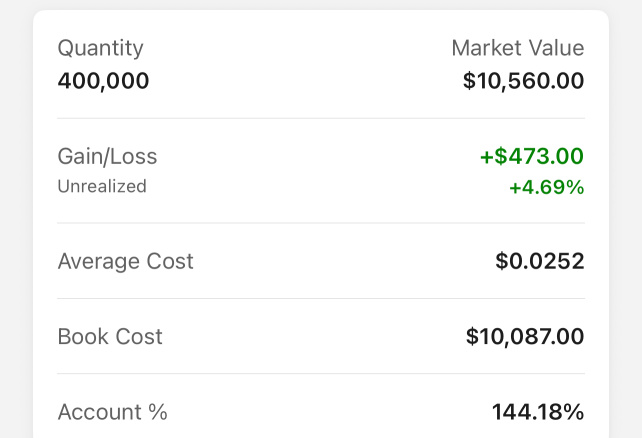Click the grey background outside the card
This screenshot has height=438, width=642.
16,205
